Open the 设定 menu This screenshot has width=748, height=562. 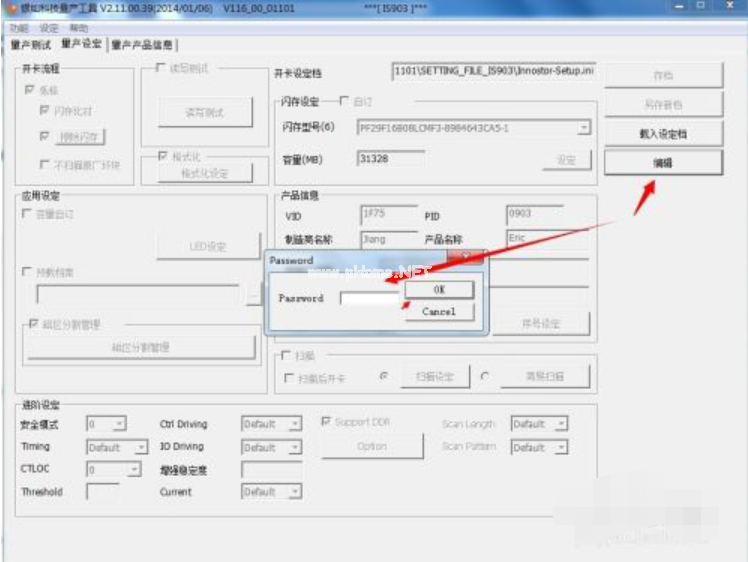point(49,29)
